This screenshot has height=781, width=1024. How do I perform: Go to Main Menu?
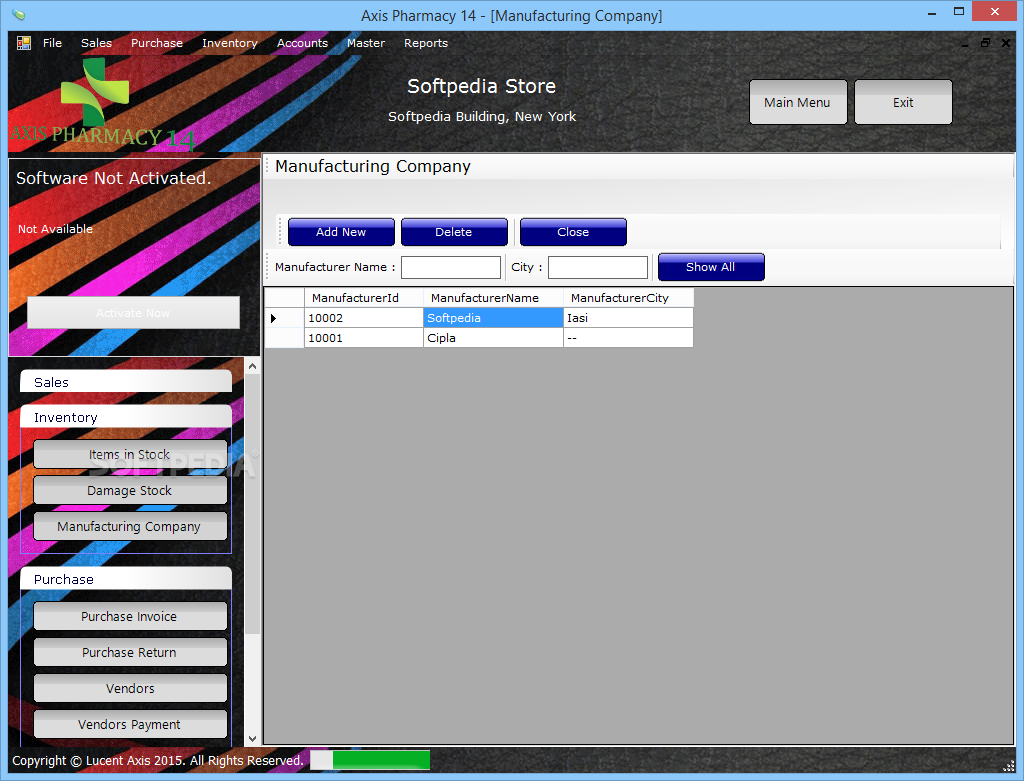click(x=798, y=102)
